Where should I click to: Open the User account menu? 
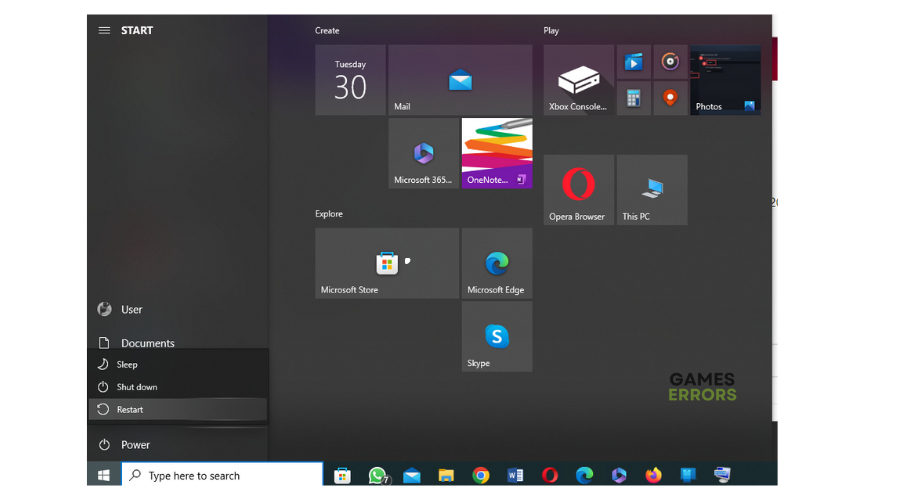click(177, 309)
